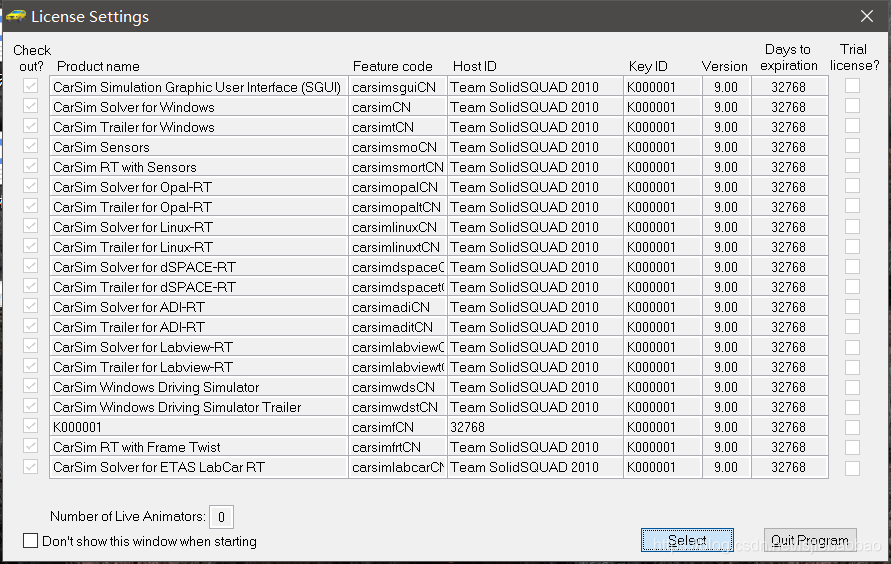Check trial license for CarSim Solver for Opal-RT
The width and height of the screenshot is (891, 564).
(x=852, y=186)
